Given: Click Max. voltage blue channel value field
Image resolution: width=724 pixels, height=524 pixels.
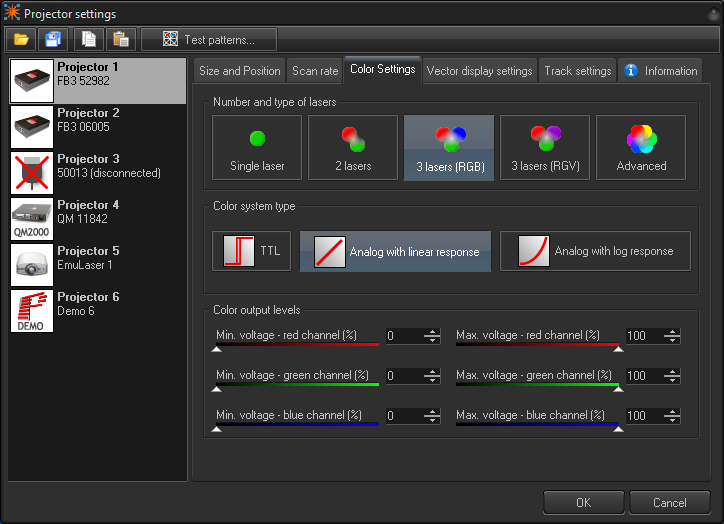Looking at the screenshot, I should (645, 416).
